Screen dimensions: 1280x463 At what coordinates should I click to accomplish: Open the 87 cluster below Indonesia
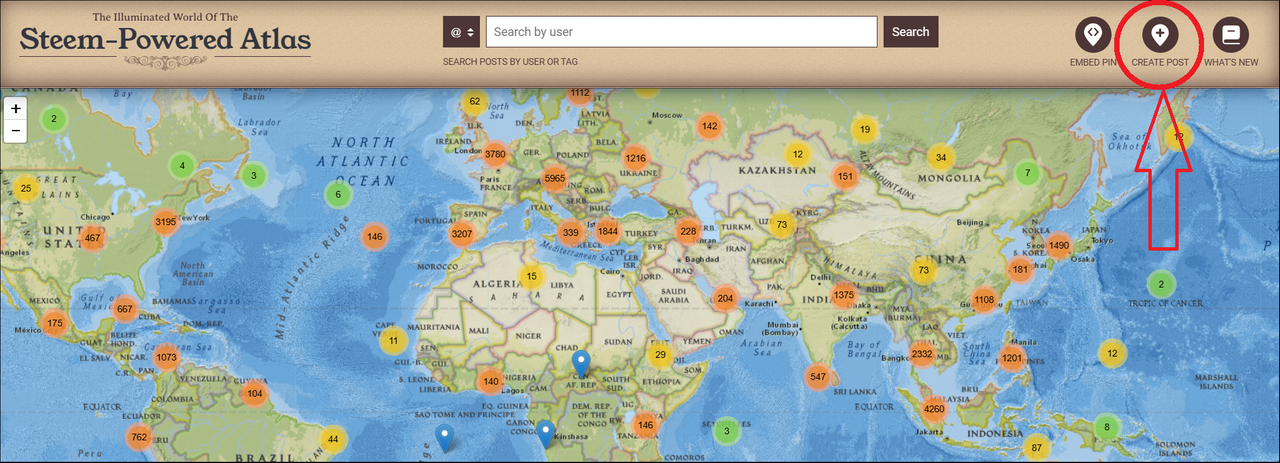[1037, 448]
